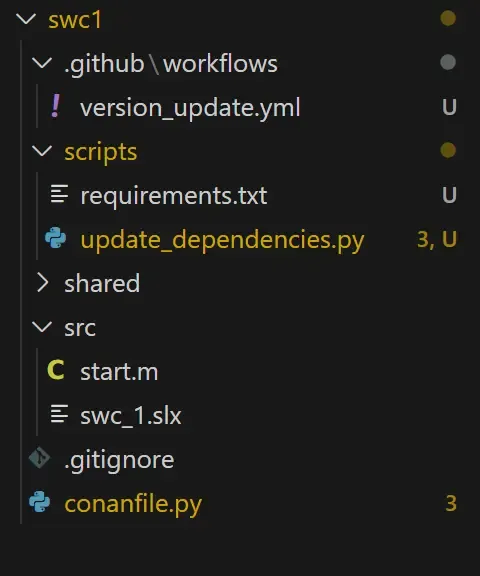
Task: Open requirements.txt file
Action: (x=174, y=196)
